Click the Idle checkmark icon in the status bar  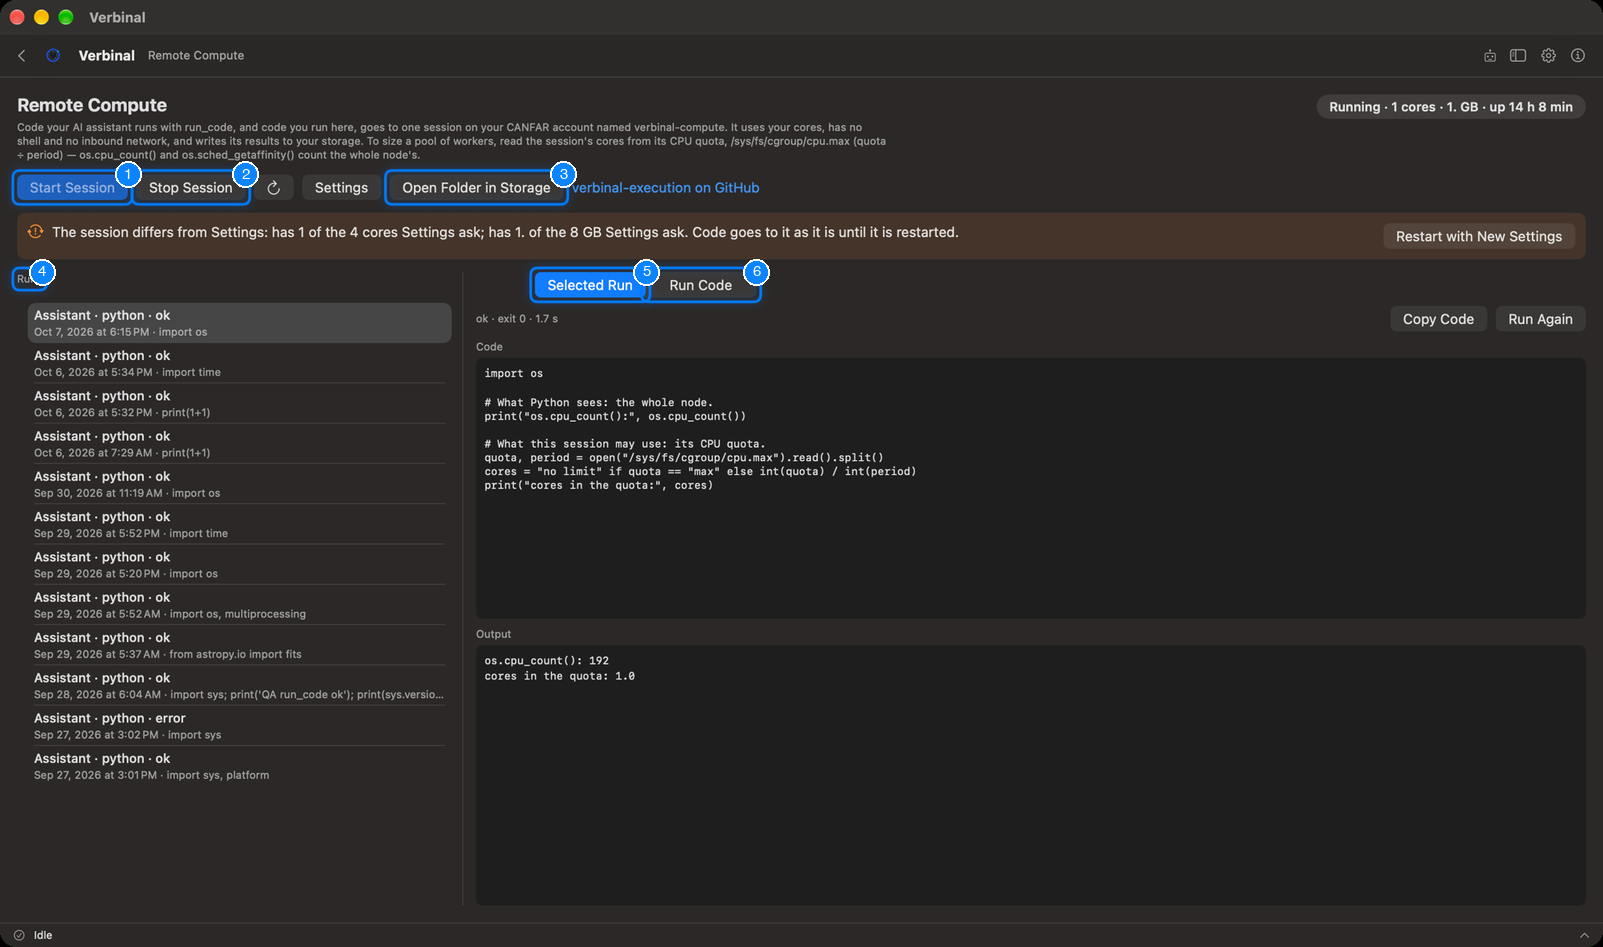coord(19,935)
